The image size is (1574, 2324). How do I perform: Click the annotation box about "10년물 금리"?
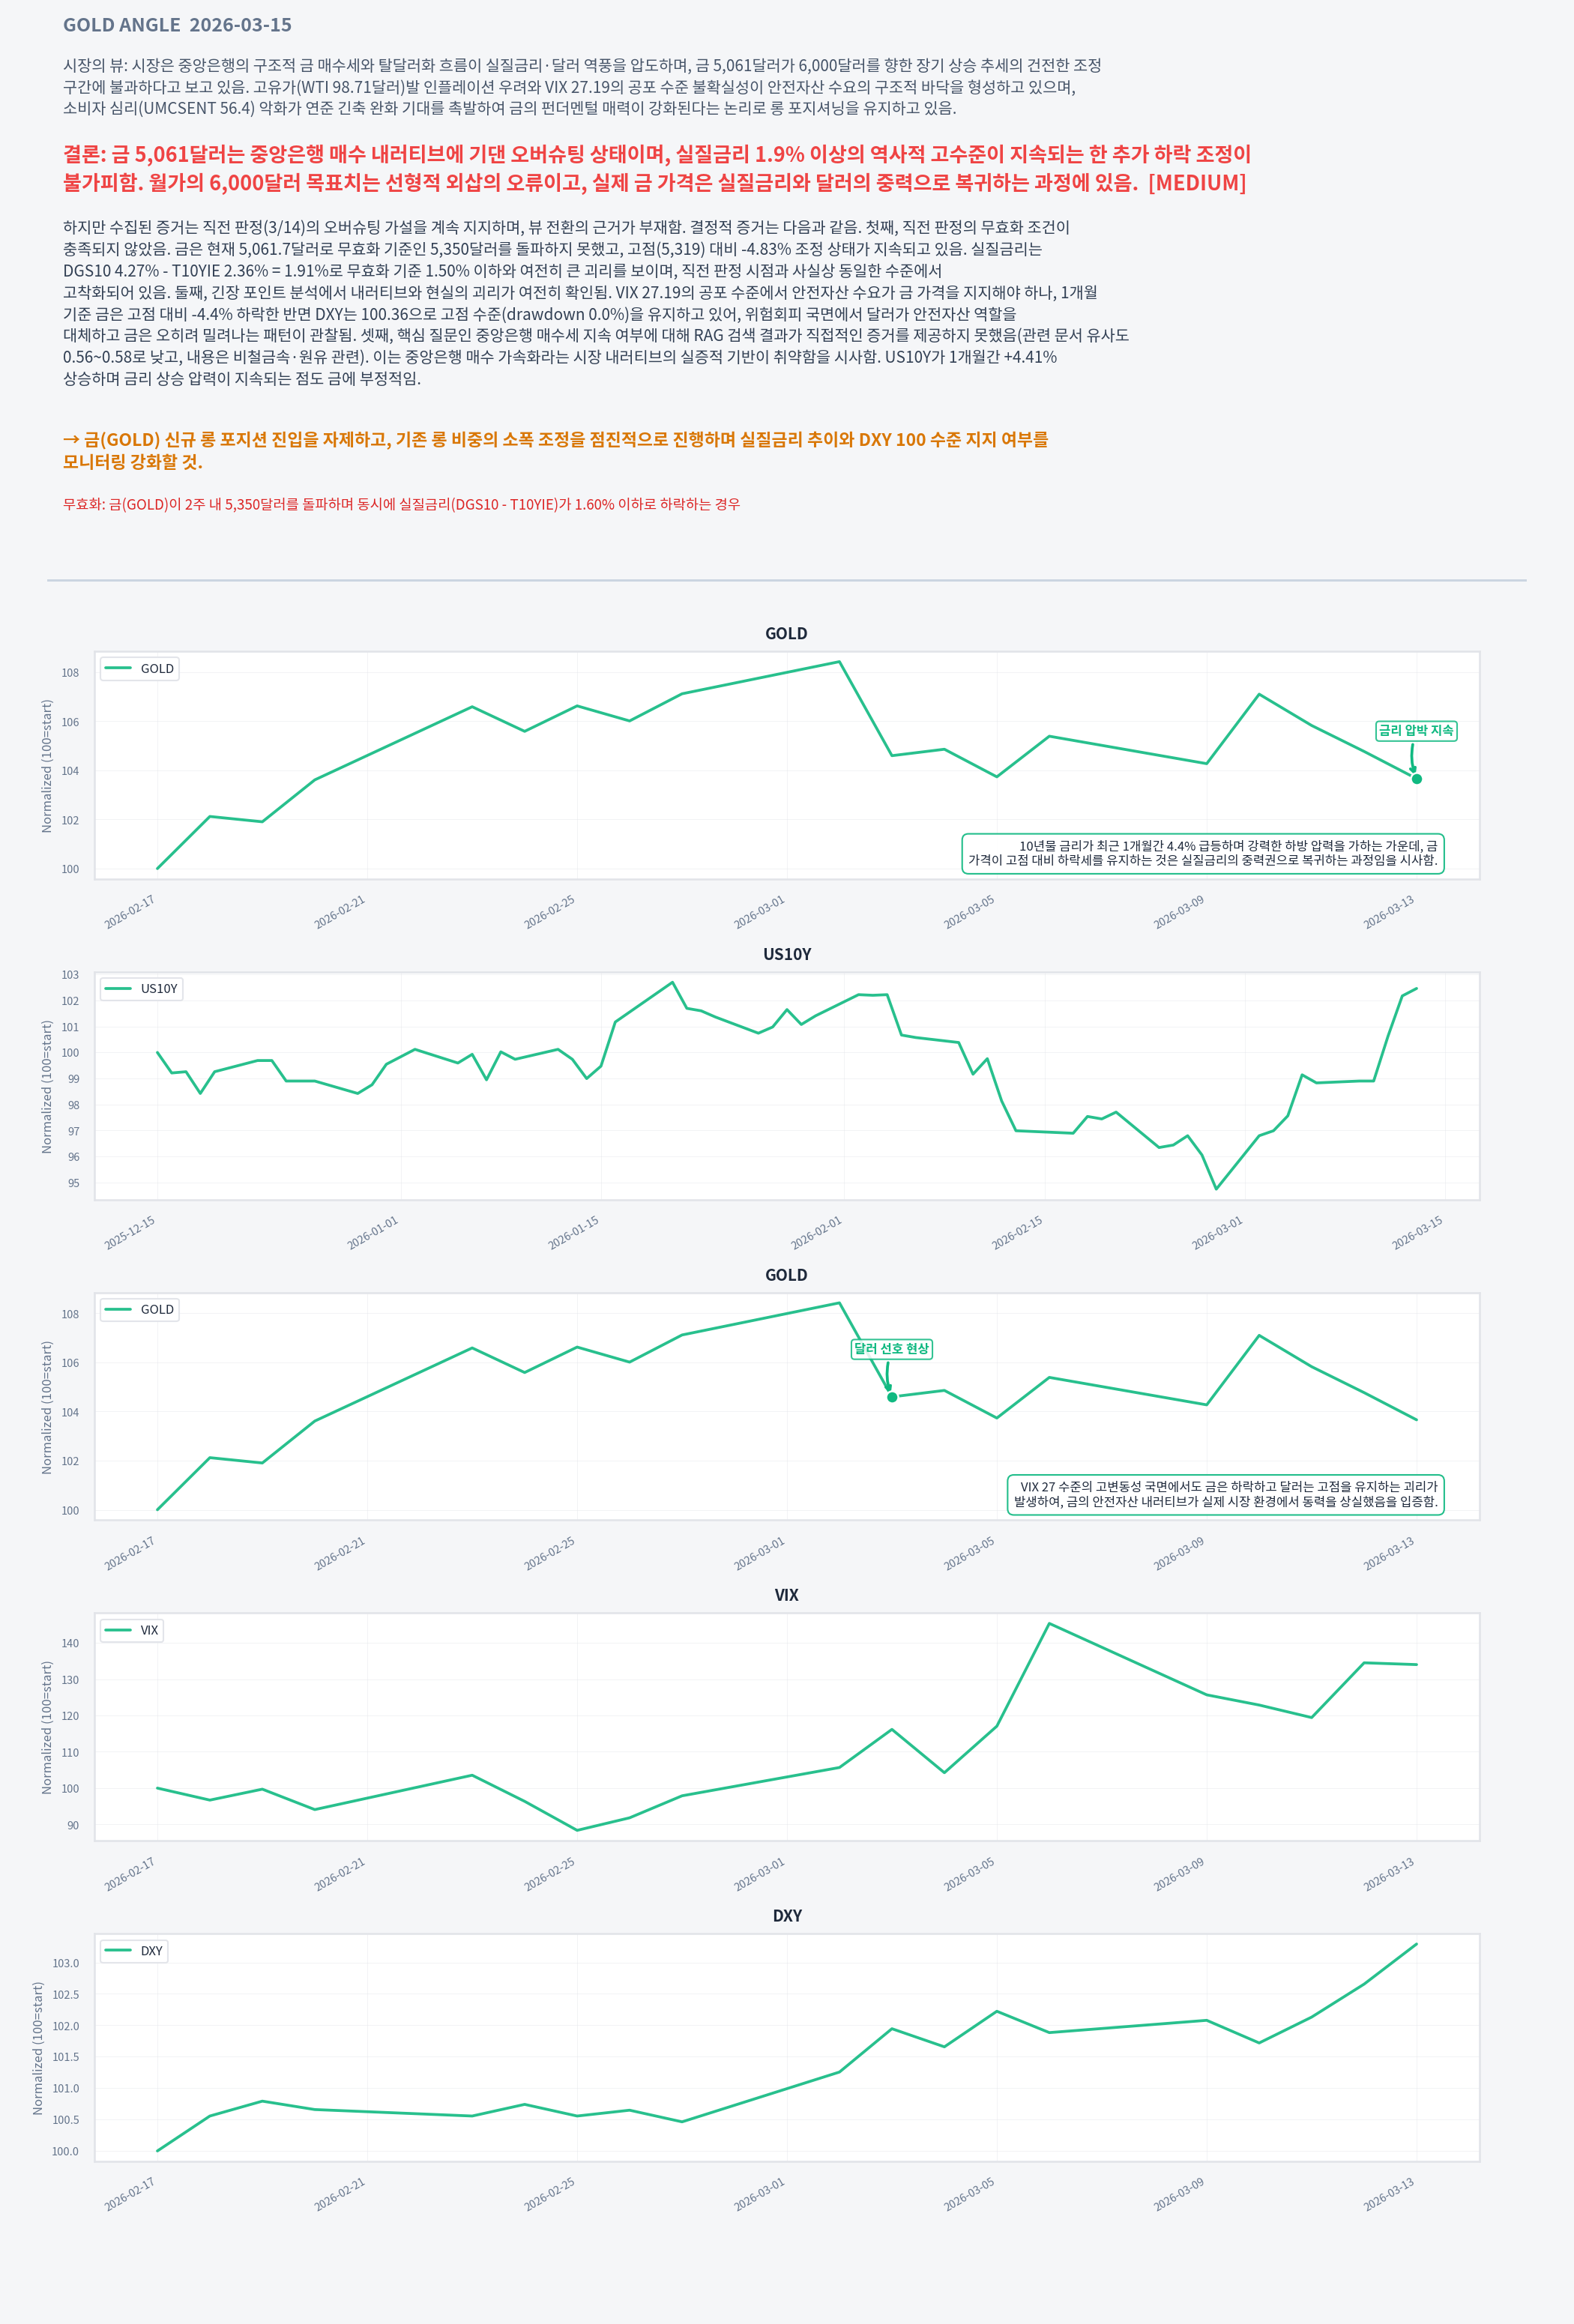tap(1202, 853)
